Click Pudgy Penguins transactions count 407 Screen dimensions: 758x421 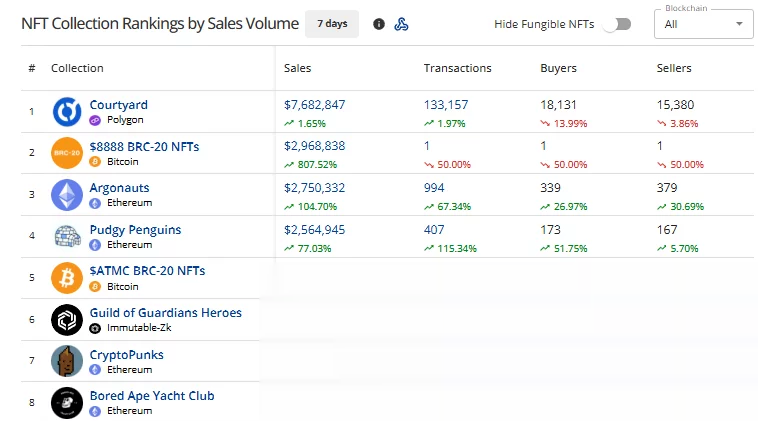click(x=434, y=230)
